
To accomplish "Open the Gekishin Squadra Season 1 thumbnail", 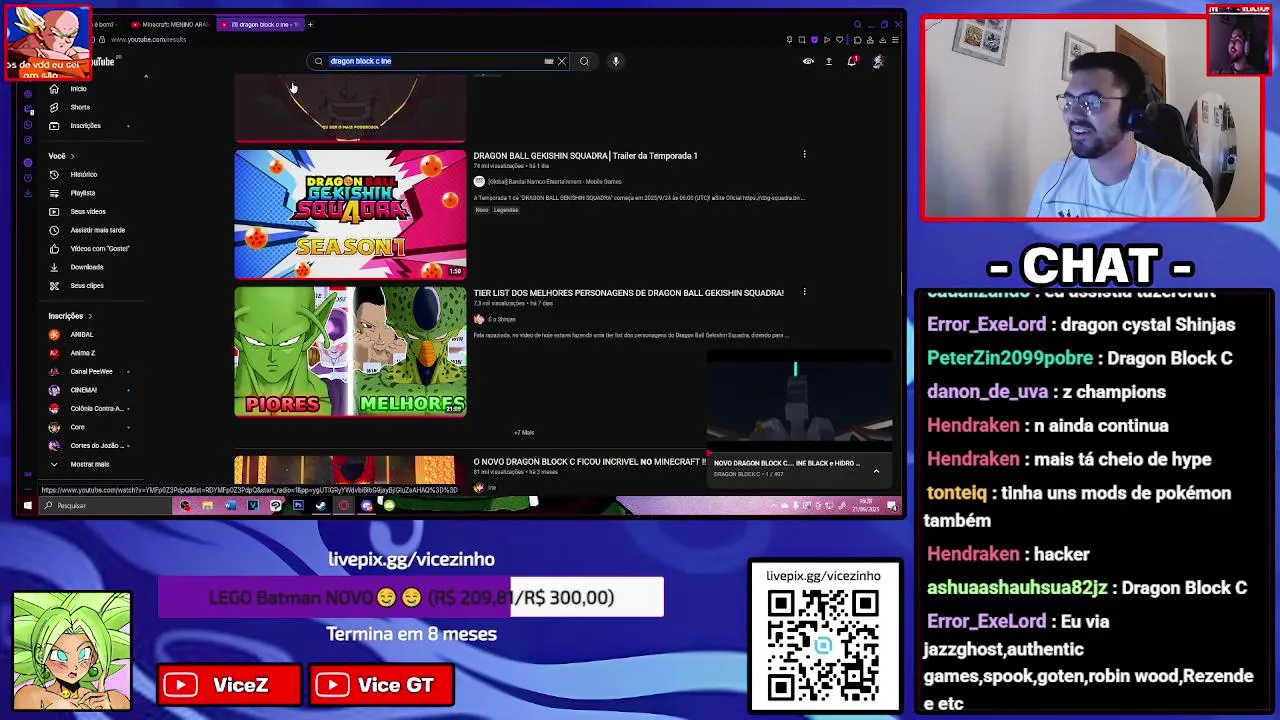I will [350, 214].
